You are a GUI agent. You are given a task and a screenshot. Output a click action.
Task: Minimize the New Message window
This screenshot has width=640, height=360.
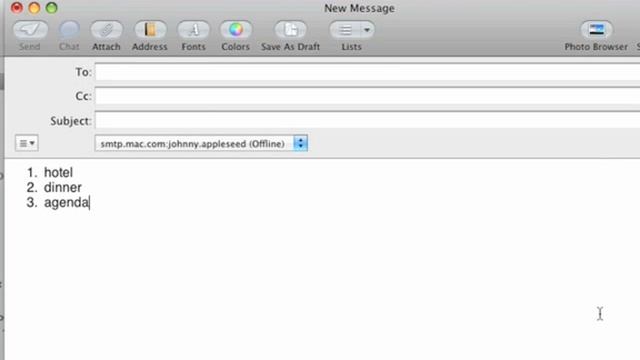pos(34,8)
